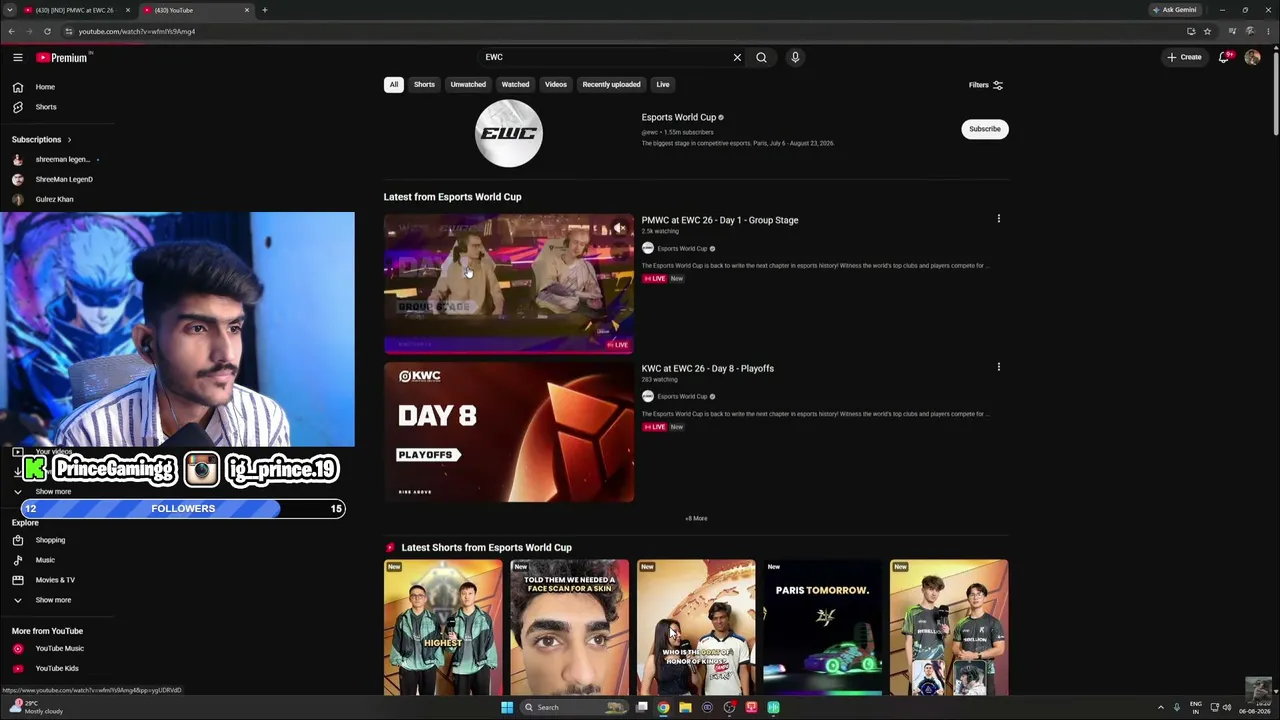Open the HIGHEST short thumbnail
The height and width of the screenshot is (720, 1280).
[443, 627]
